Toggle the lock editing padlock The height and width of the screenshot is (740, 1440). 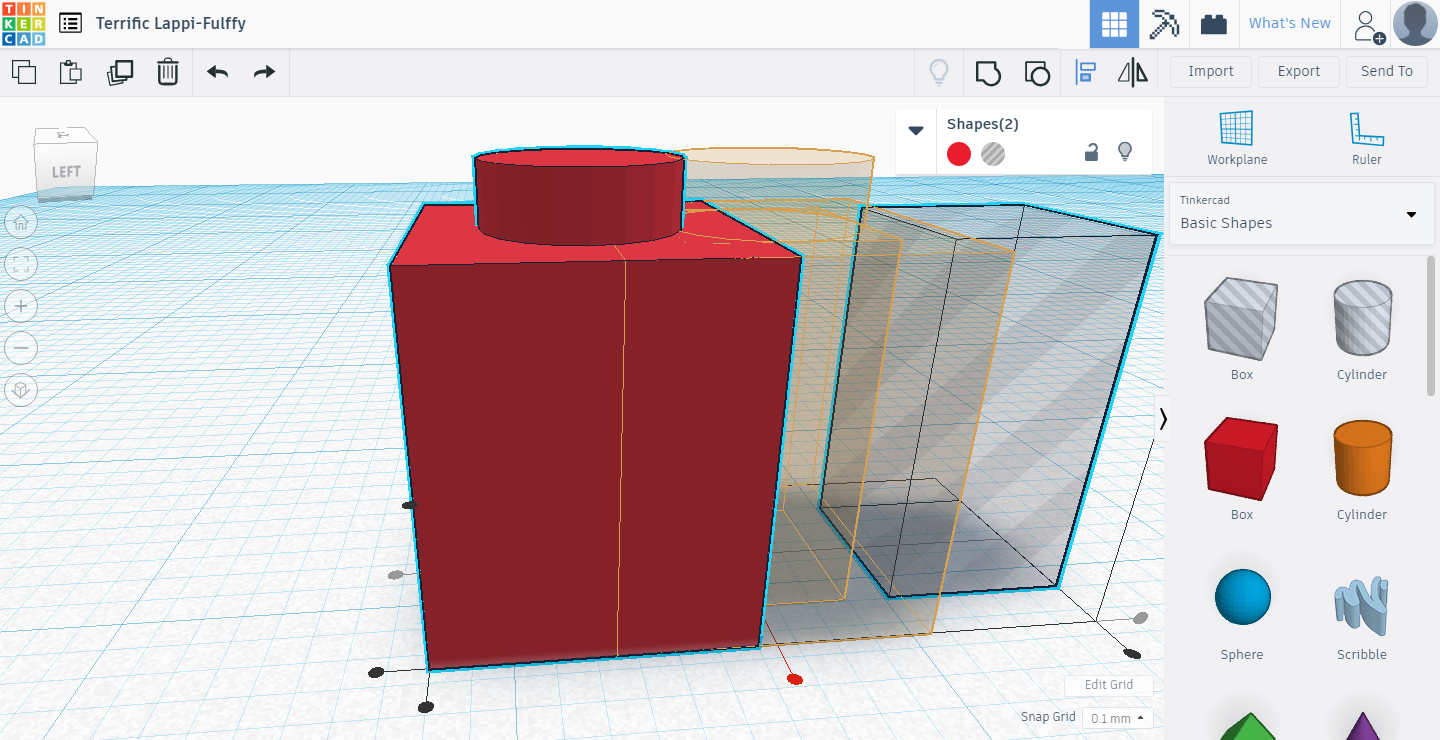coord(1092,152)
